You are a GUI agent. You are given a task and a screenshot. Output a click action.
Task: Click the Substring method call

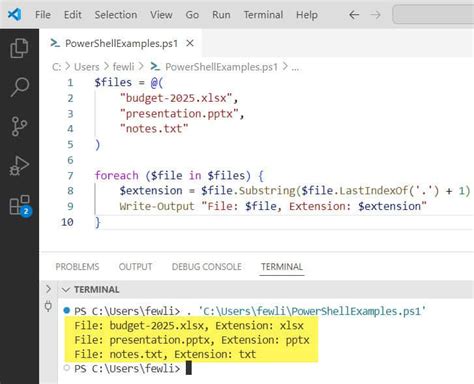pos(267,190)
